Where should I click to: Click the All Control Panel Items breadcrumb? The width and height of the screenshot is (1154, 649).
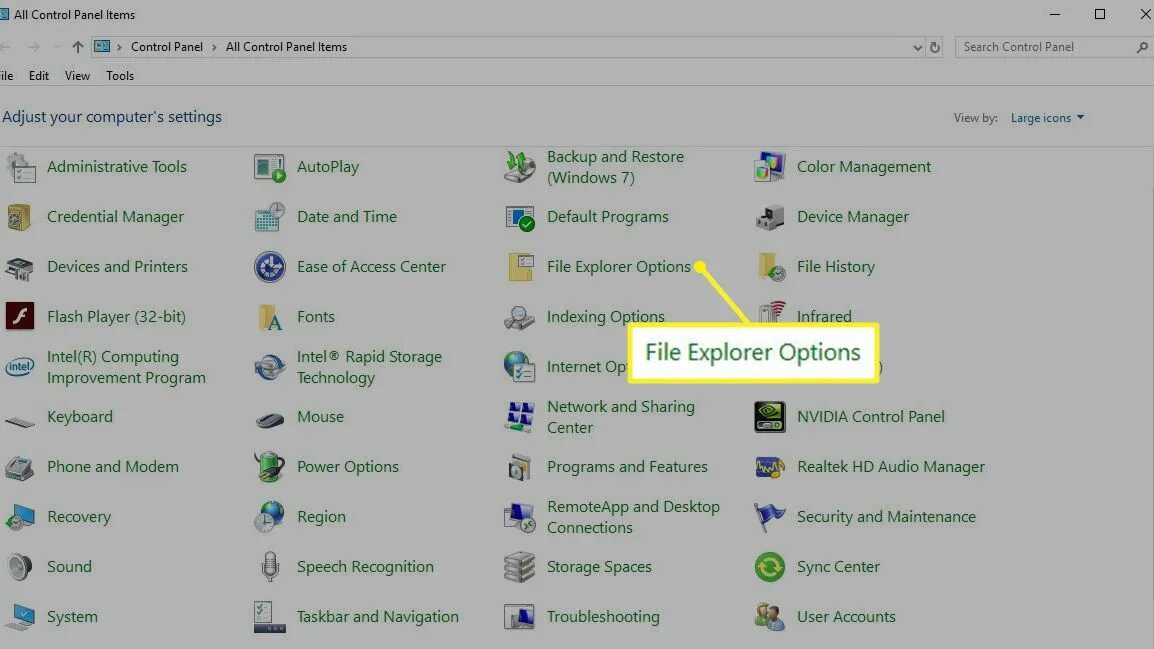coord(286,47)
